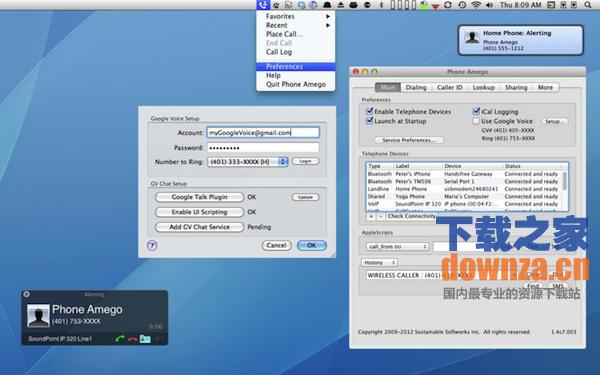Click Check Connectivity button
Viewport: 600px width, 375px height.
click(411, 216)
